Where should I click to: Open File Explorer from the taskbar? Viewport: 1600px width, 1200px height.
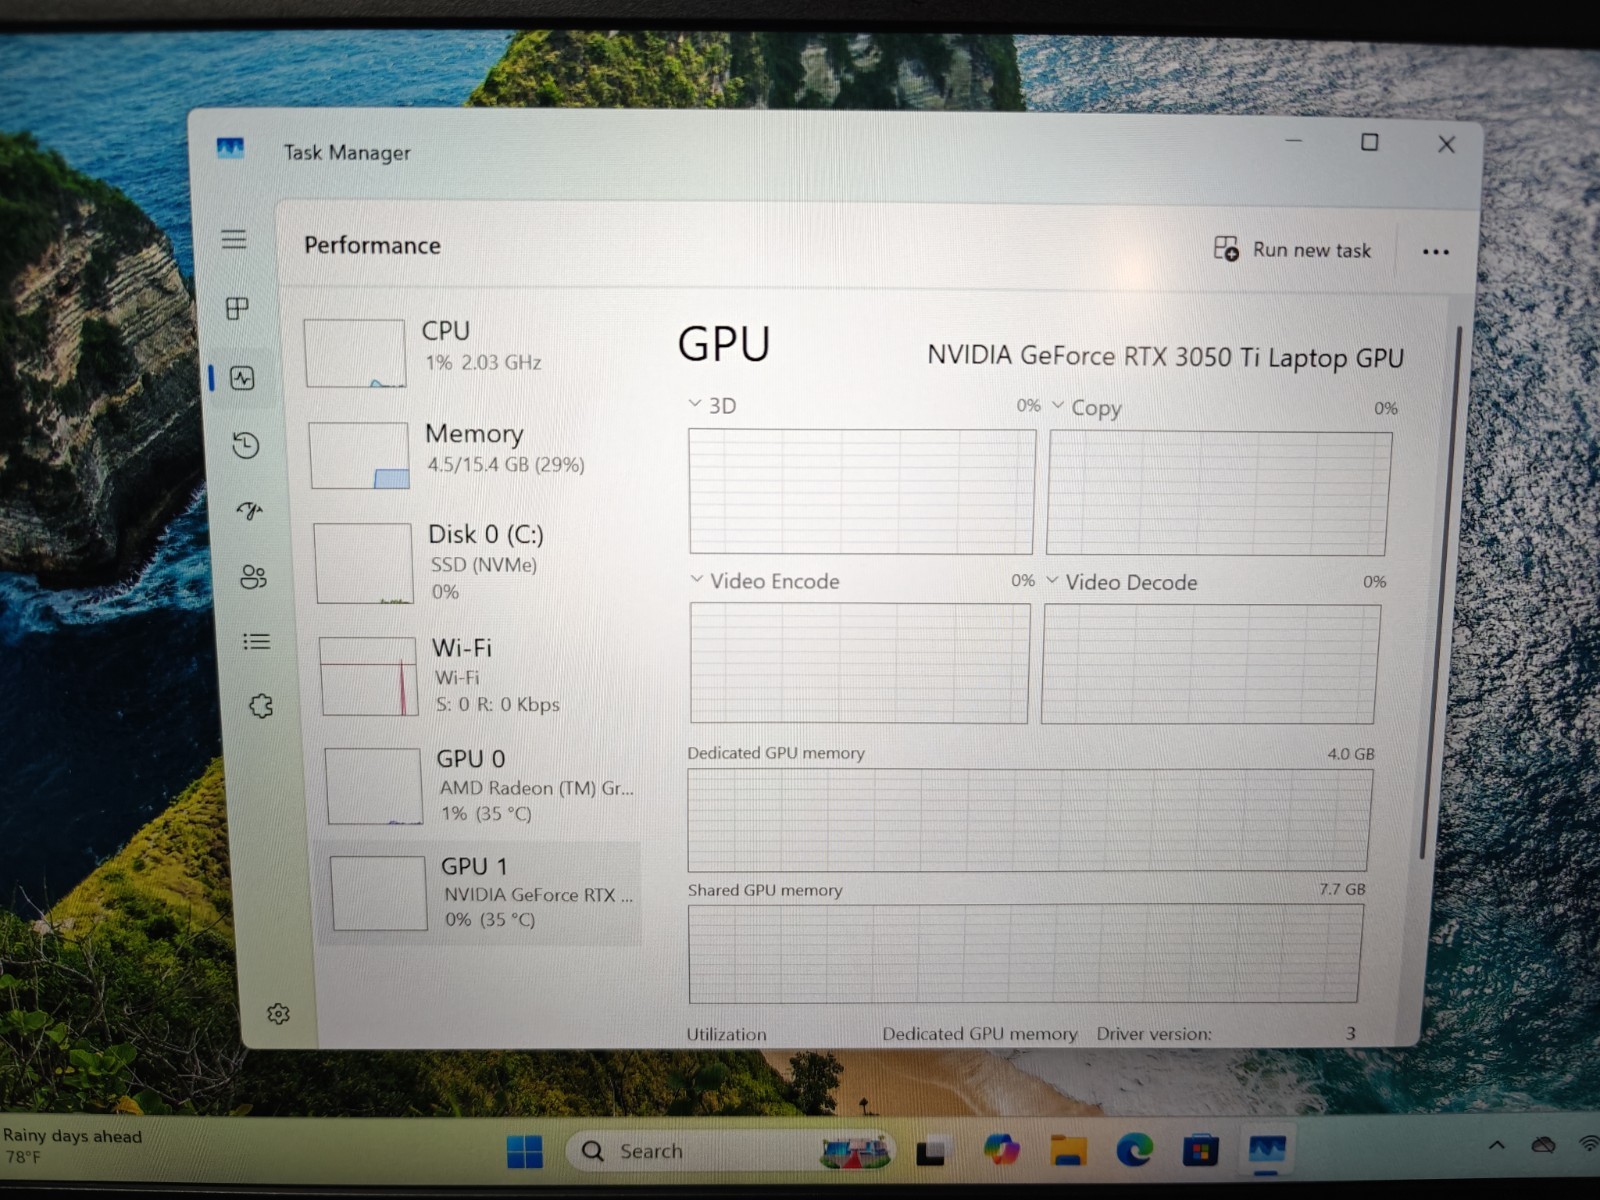[x=1068, y=1150]
